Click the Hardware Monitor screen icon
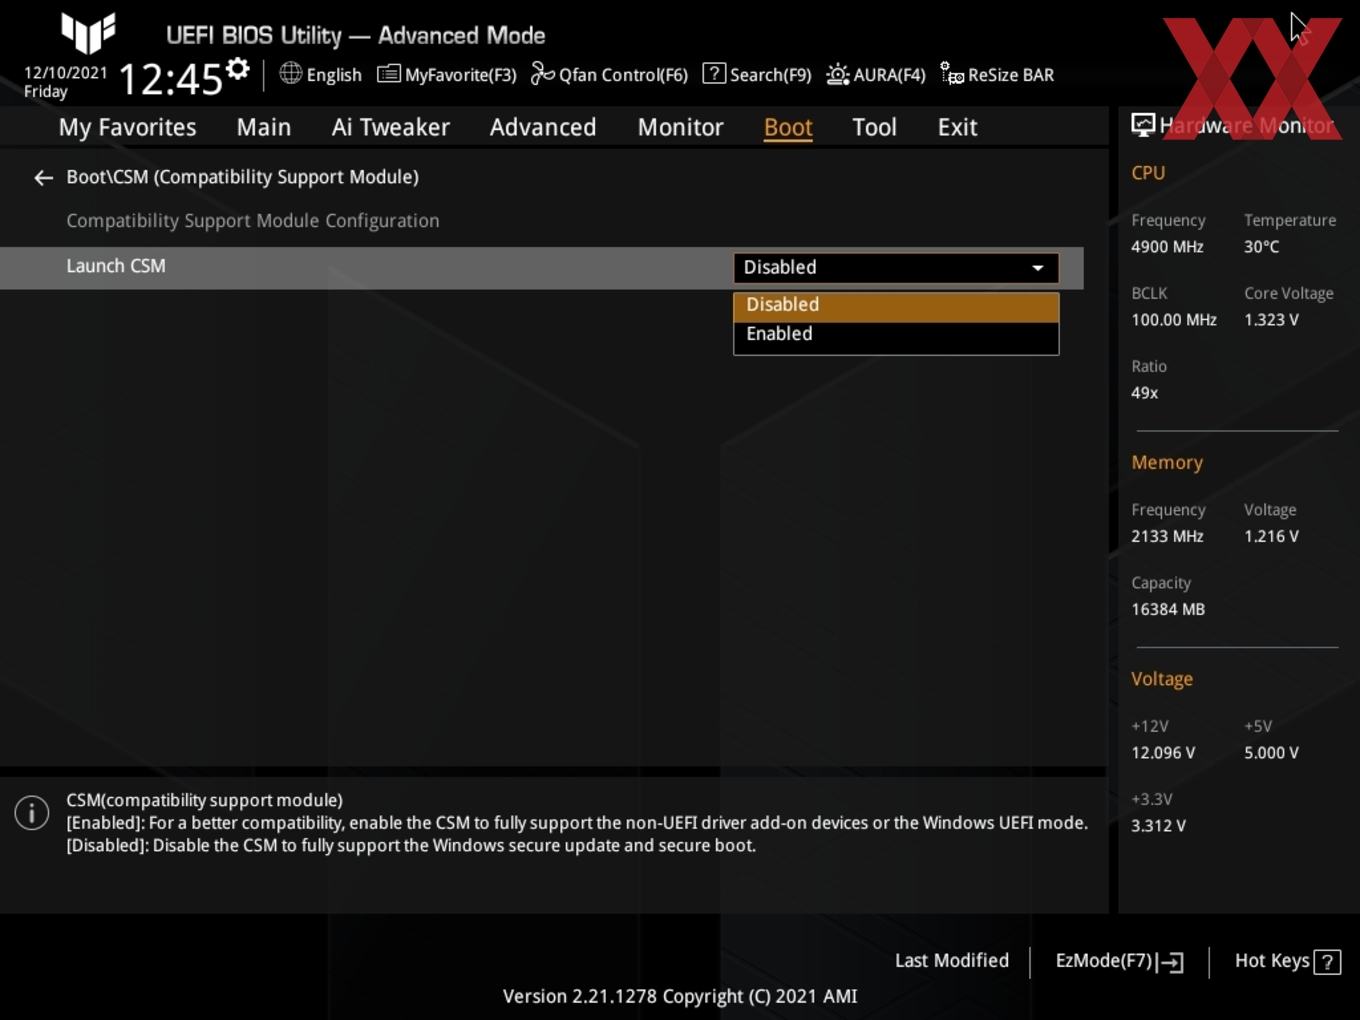The width and height of the screenshot is (1360, 1020). point(1143,124)
